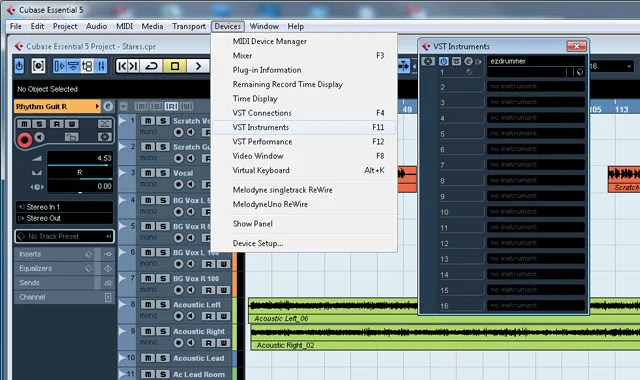Mute the track in Inspector
Image resolution: width=640 pixels, height=380 pixels.
[x=24, y=124]
